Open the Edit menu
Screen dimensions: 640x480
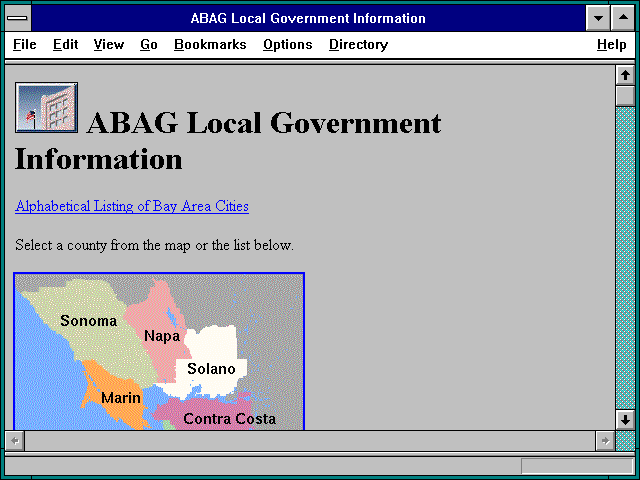[65, 44]
